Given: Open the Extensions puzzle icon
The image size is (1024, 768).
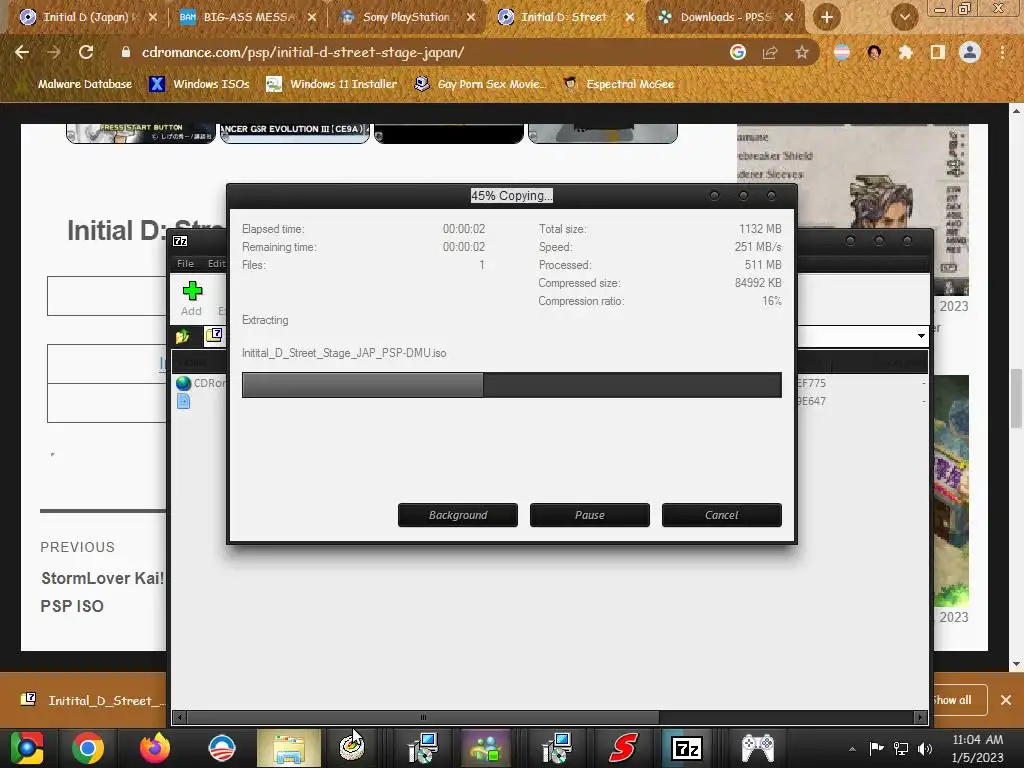Looking at the screenshot, I should [x=906, y=52].
